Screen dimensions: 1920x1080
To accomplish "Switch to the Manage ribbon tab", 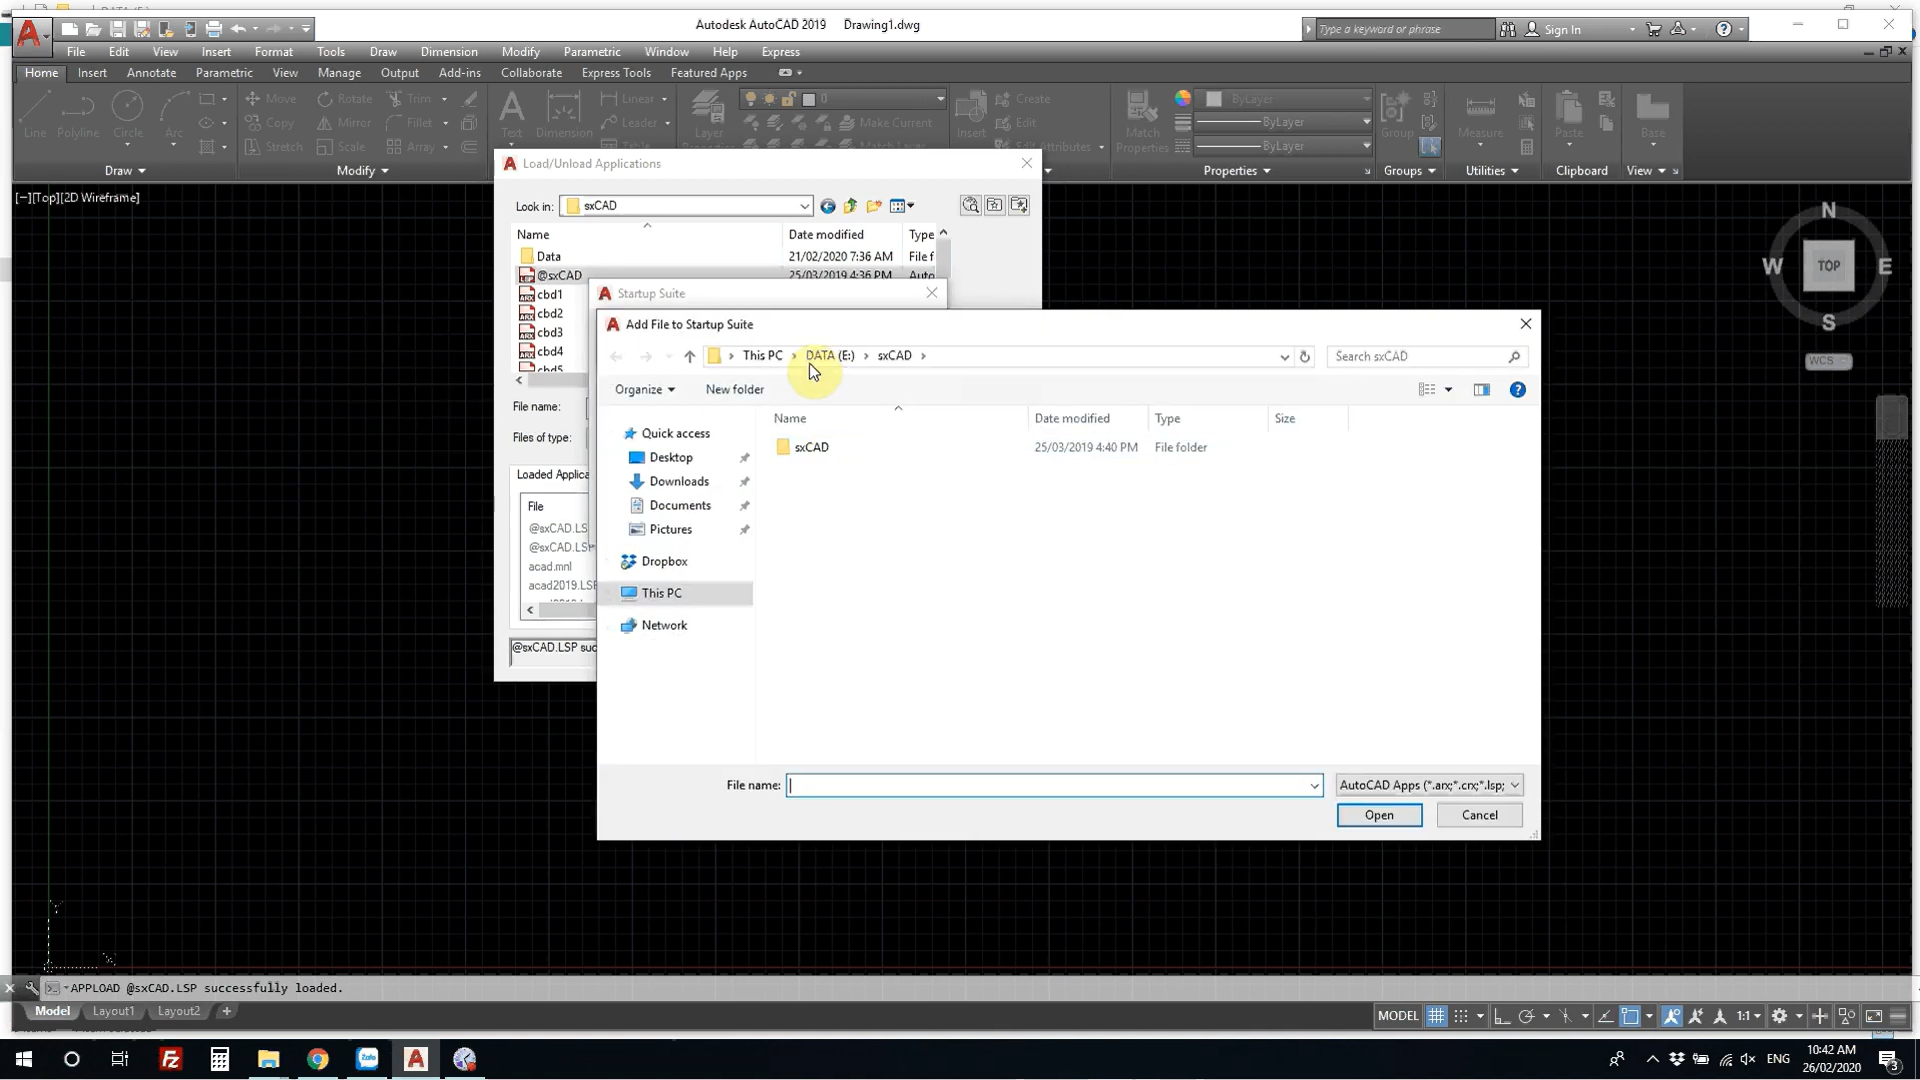I will [x=339, y=73].
